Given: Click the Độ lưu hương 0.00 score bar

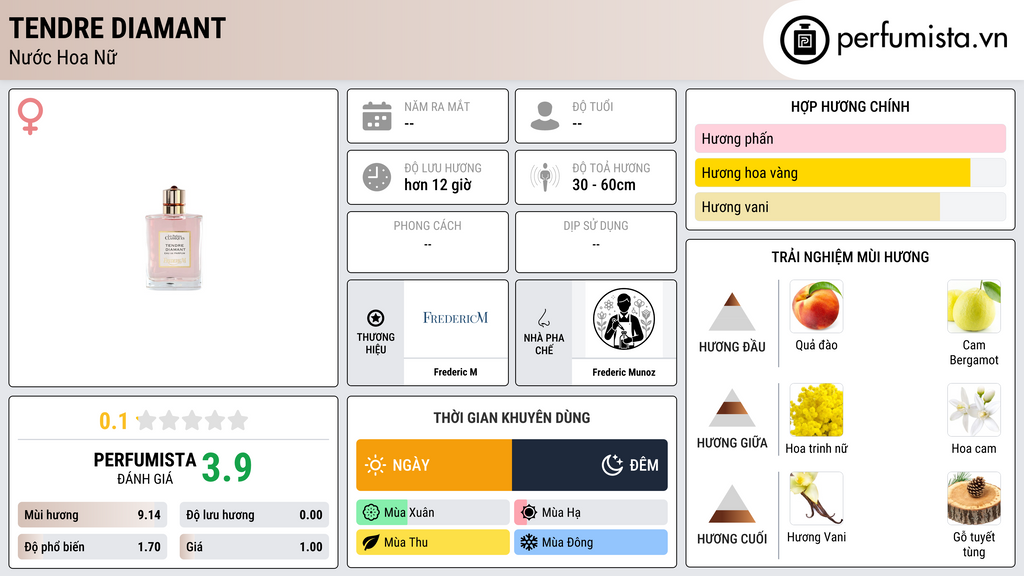Looking at the screenshot, I should [x=254, y=515].
